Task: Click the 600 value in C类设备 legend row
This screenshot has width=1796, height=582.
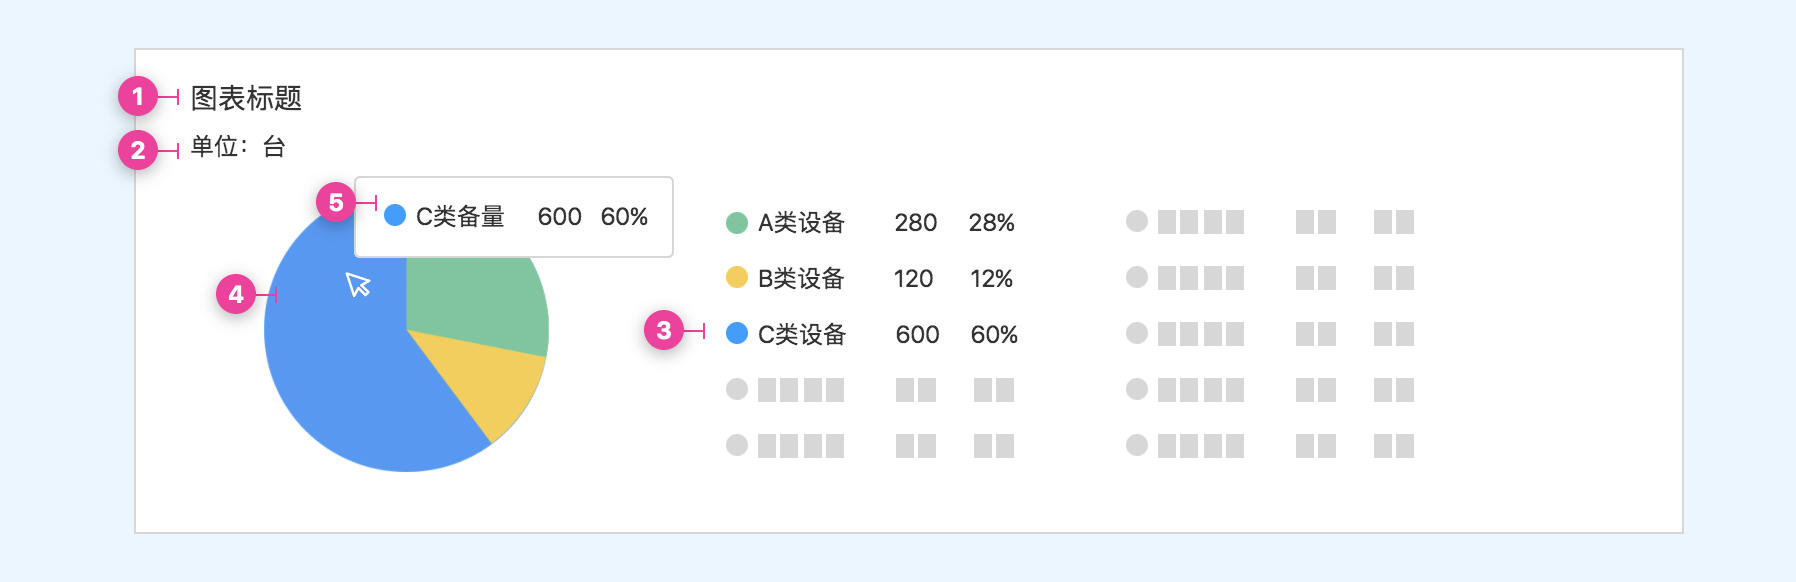Action: pos(917,335)
